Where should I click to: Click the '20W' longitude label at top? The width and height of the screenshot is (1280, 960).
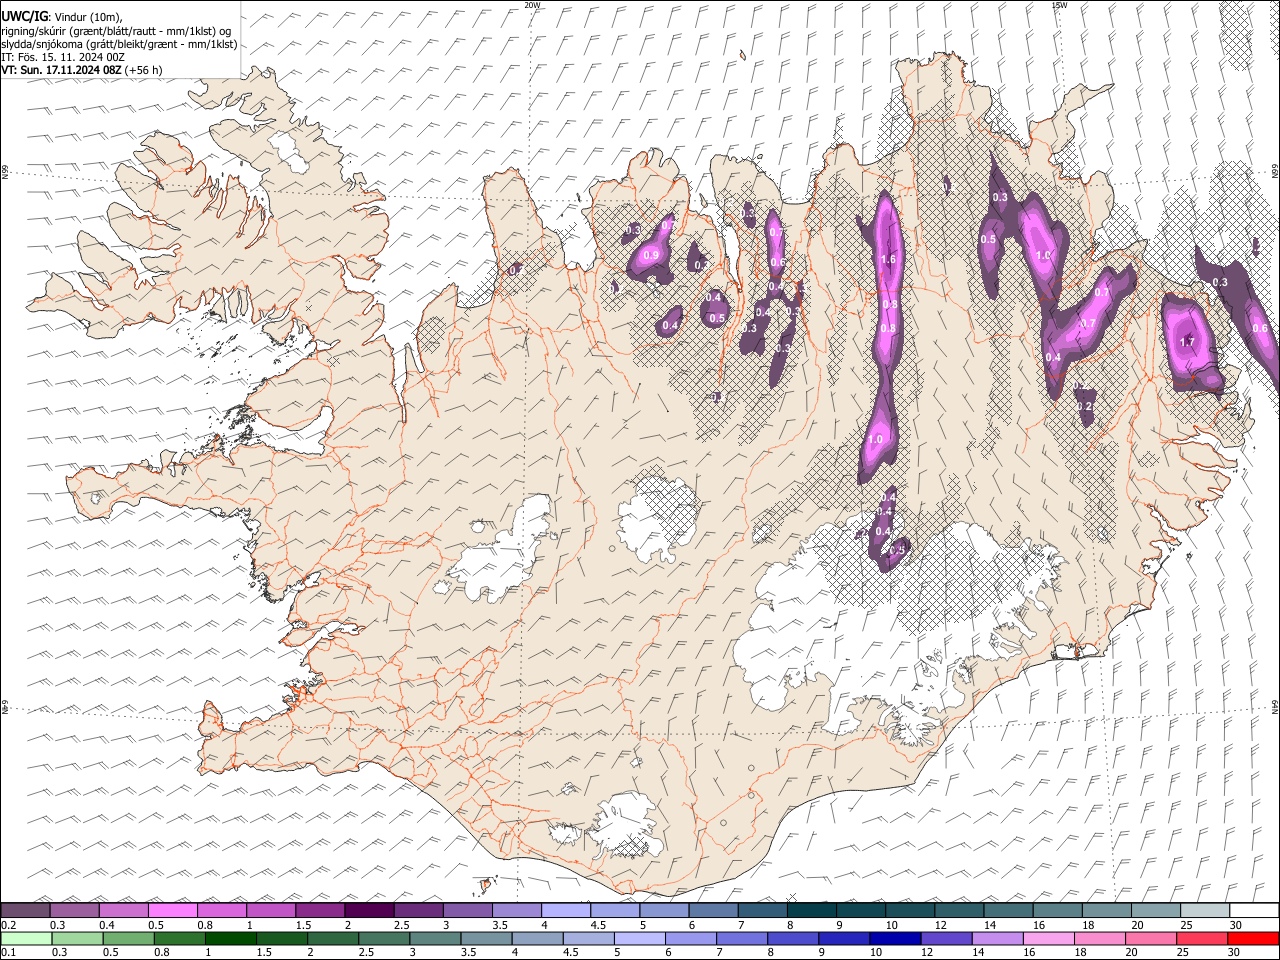(x=532, y=5)
